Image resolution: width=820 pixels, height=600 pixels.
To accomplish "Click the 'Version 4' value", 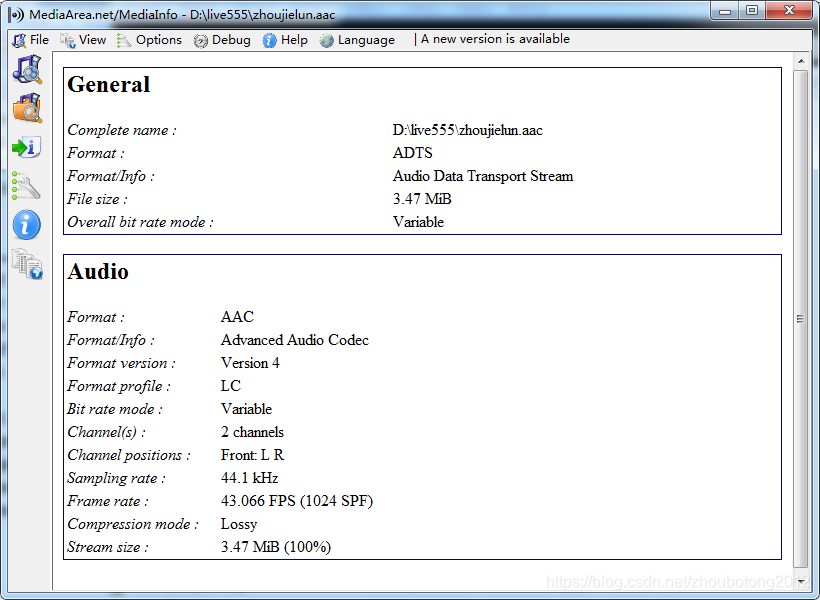I will (x=250, y=363).
